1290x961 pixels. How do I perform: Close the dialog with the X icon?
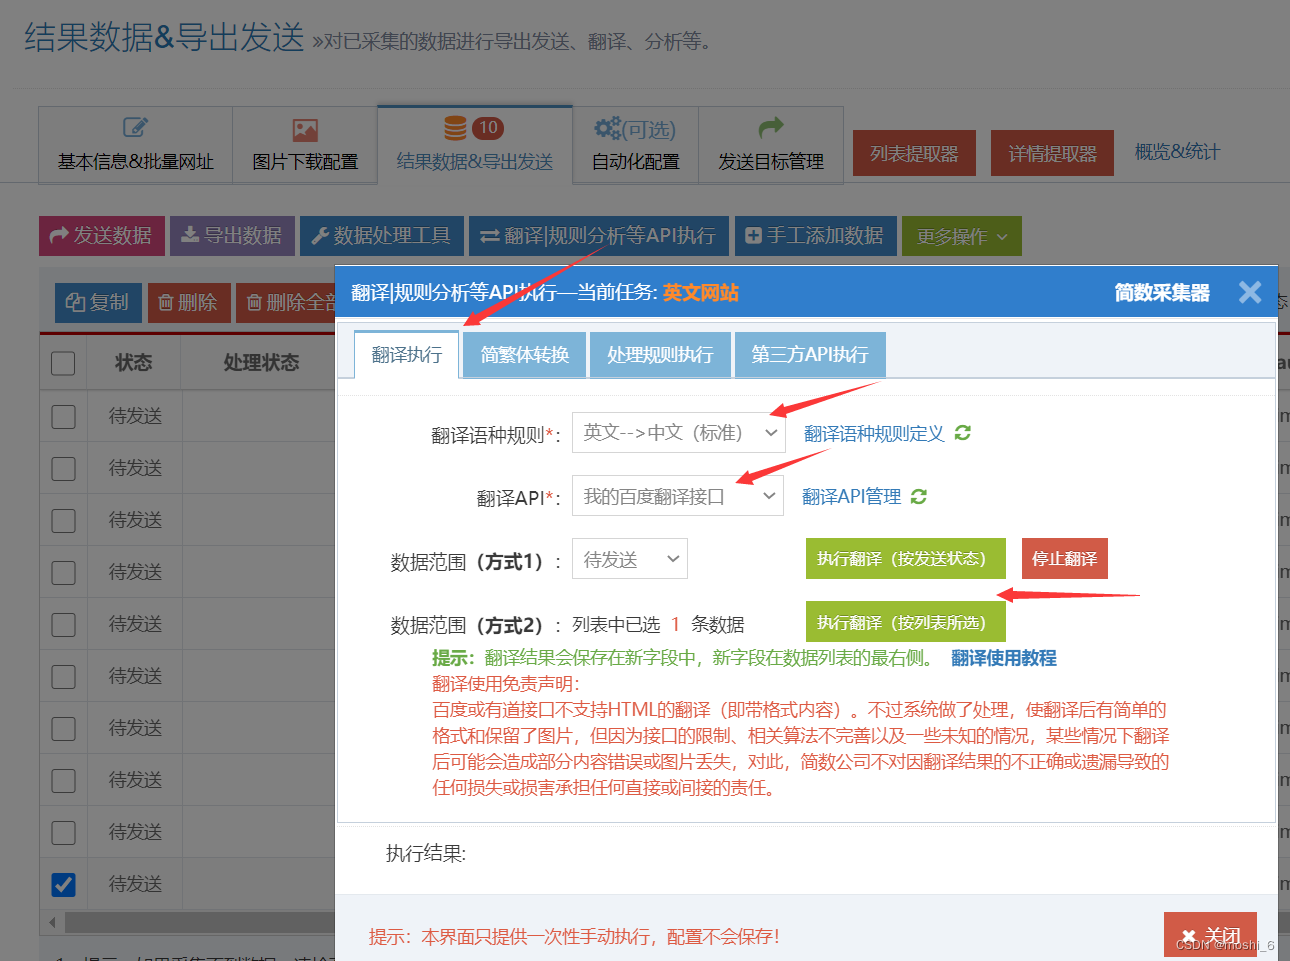click(x=1249, y=292)
